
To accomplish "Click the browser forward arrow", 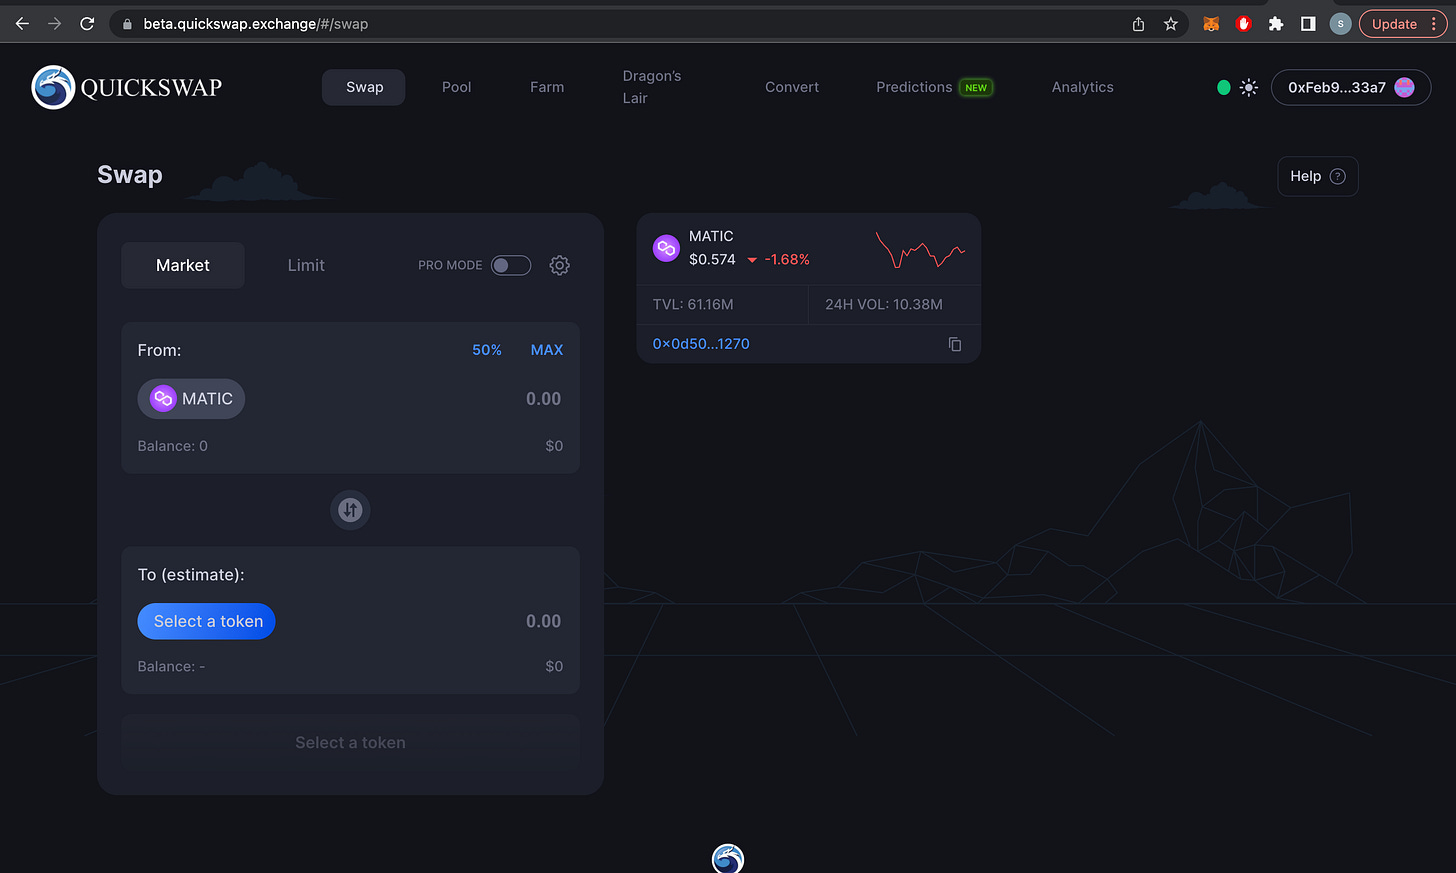I will [54, 24].
